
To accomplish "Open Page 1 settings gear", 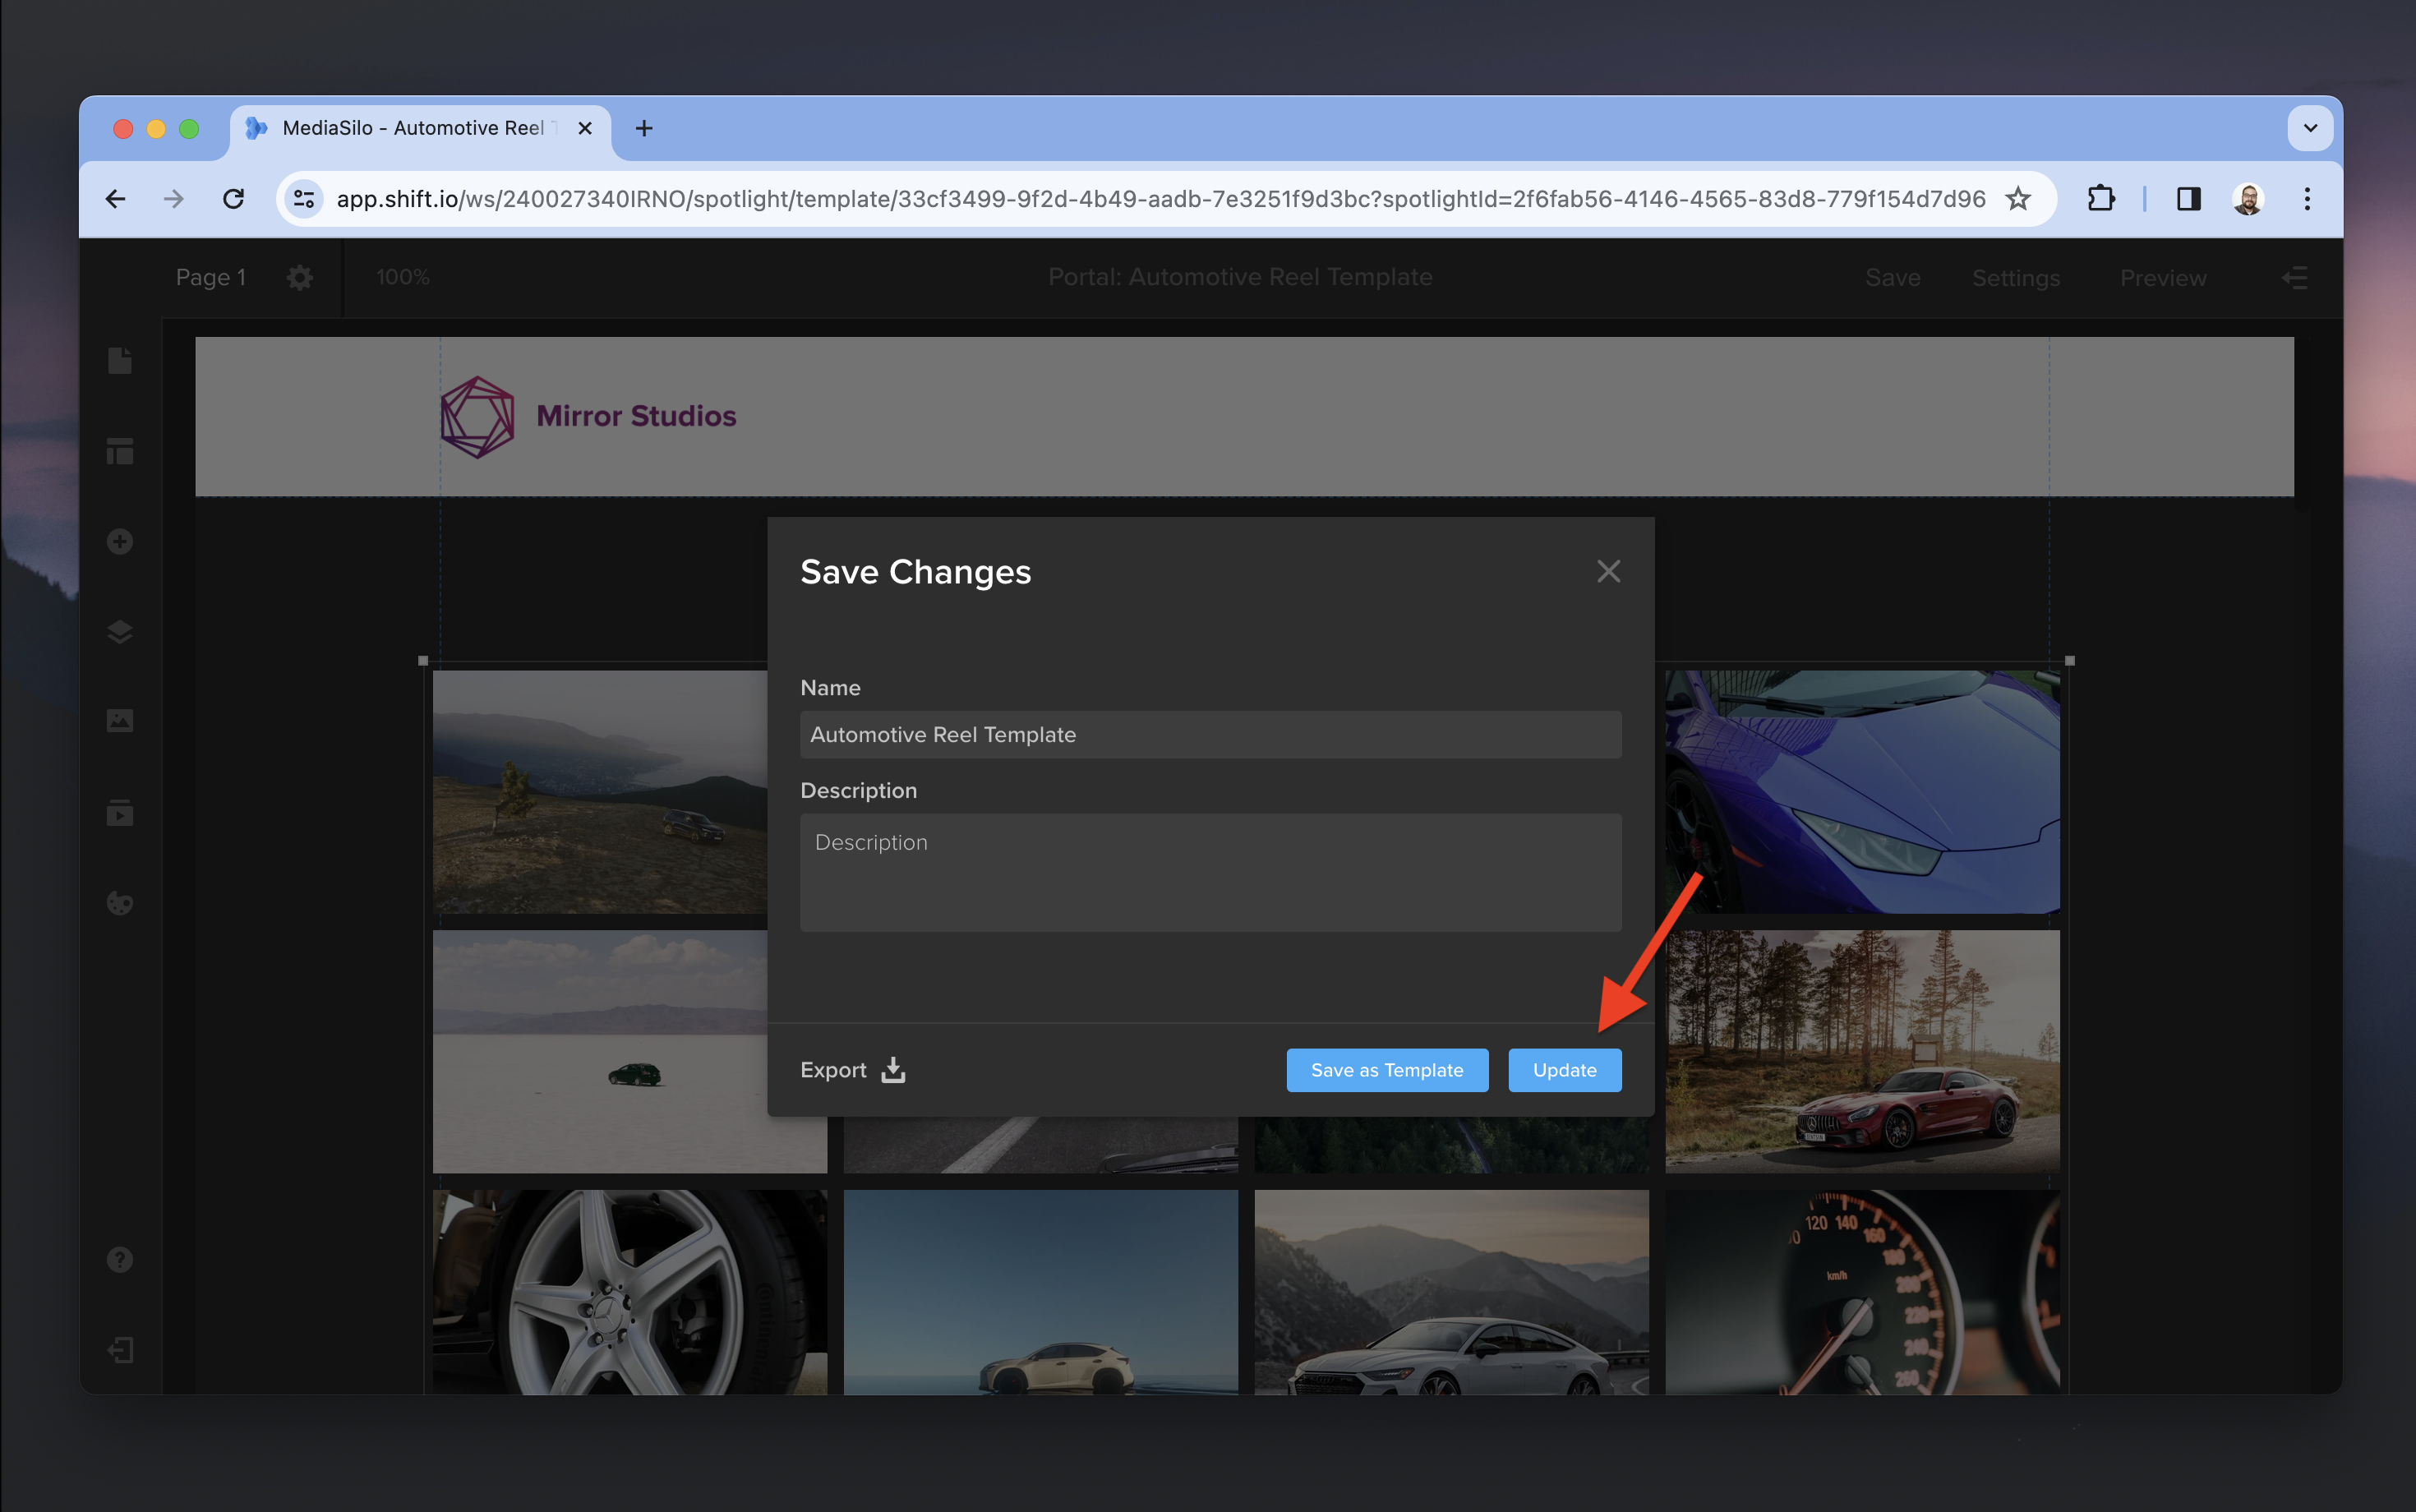I will [299, 277].
